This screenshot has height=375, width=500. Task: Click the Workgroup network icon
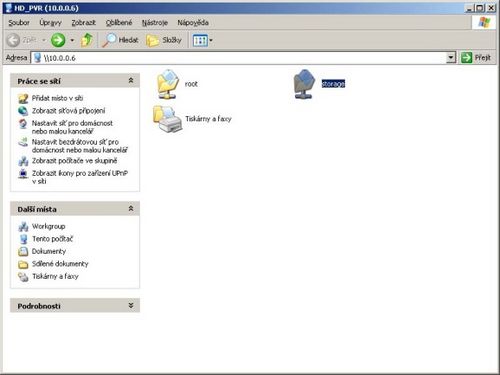tap(23, 227)
